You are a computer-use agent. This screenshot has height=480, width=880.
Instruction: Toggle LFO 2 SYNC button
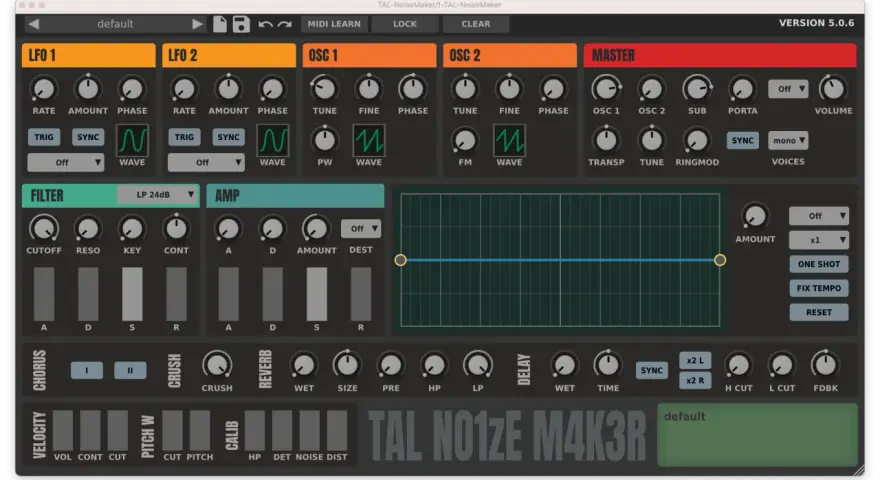pos(228,137)
